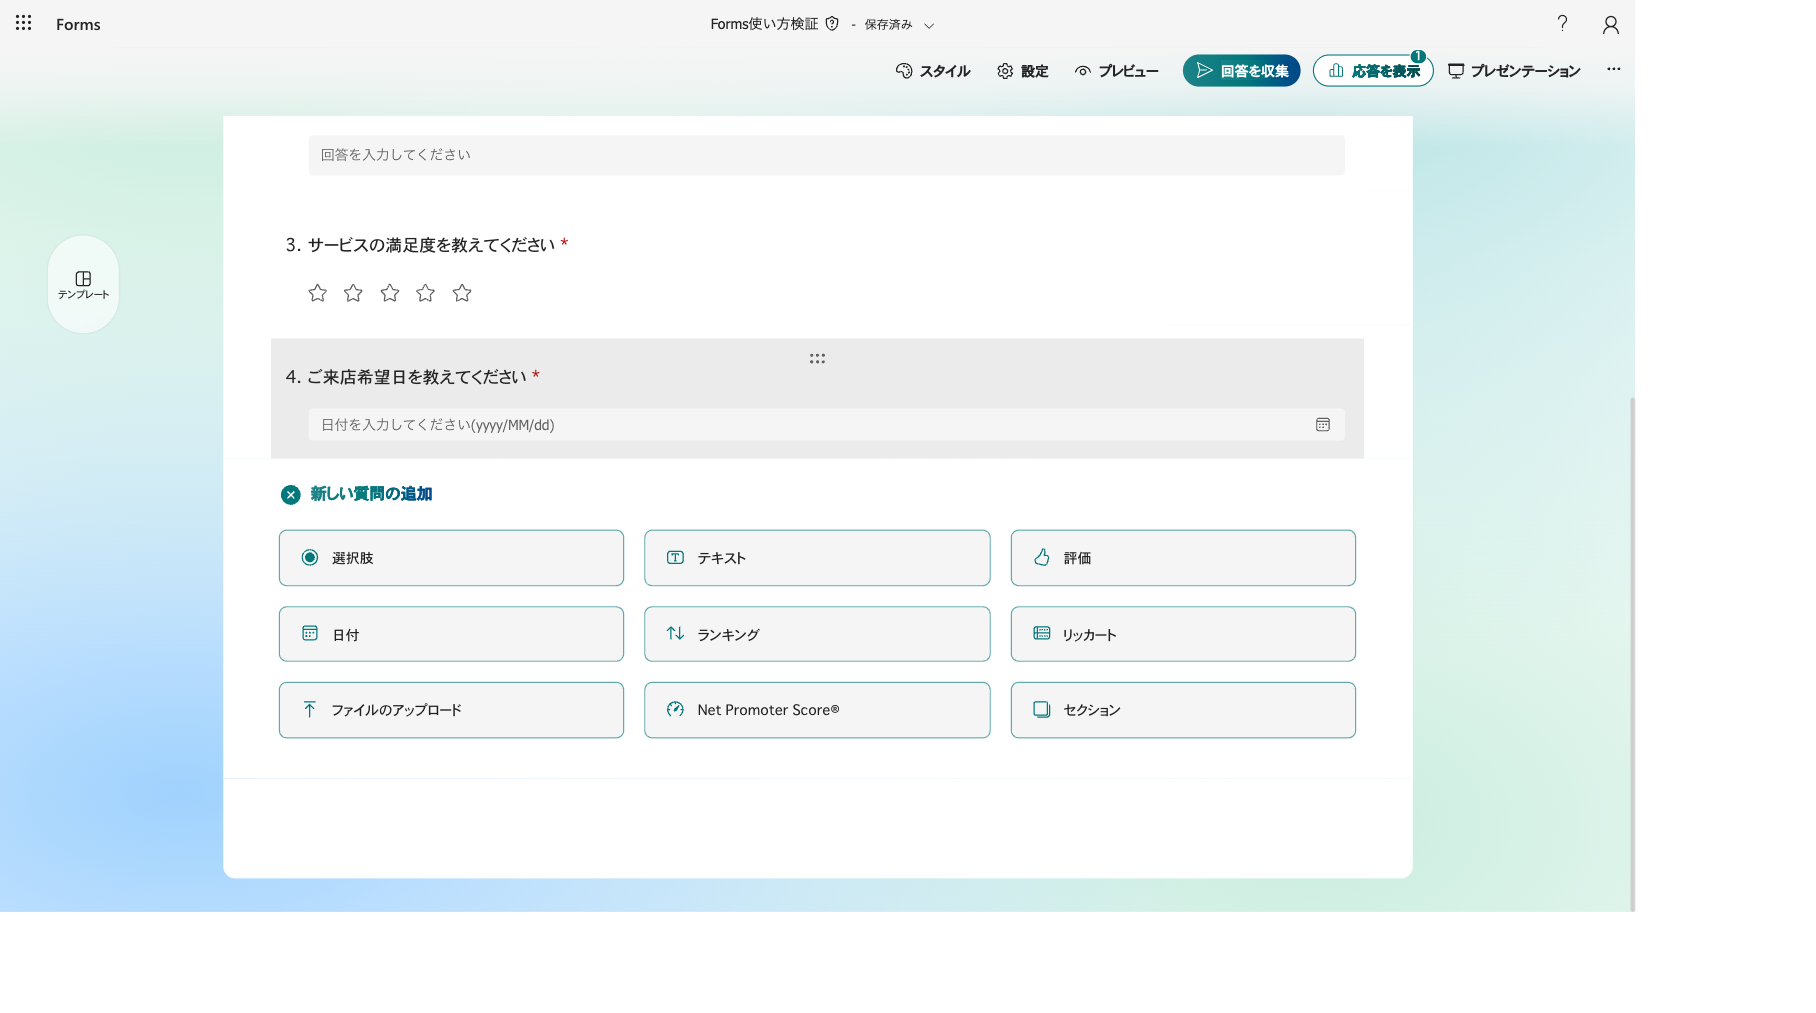Open the help question mark icon
Image resolution: width=1816 pixels, height=1013 pixels.
pyautogui.click(x=1562, y=23)
